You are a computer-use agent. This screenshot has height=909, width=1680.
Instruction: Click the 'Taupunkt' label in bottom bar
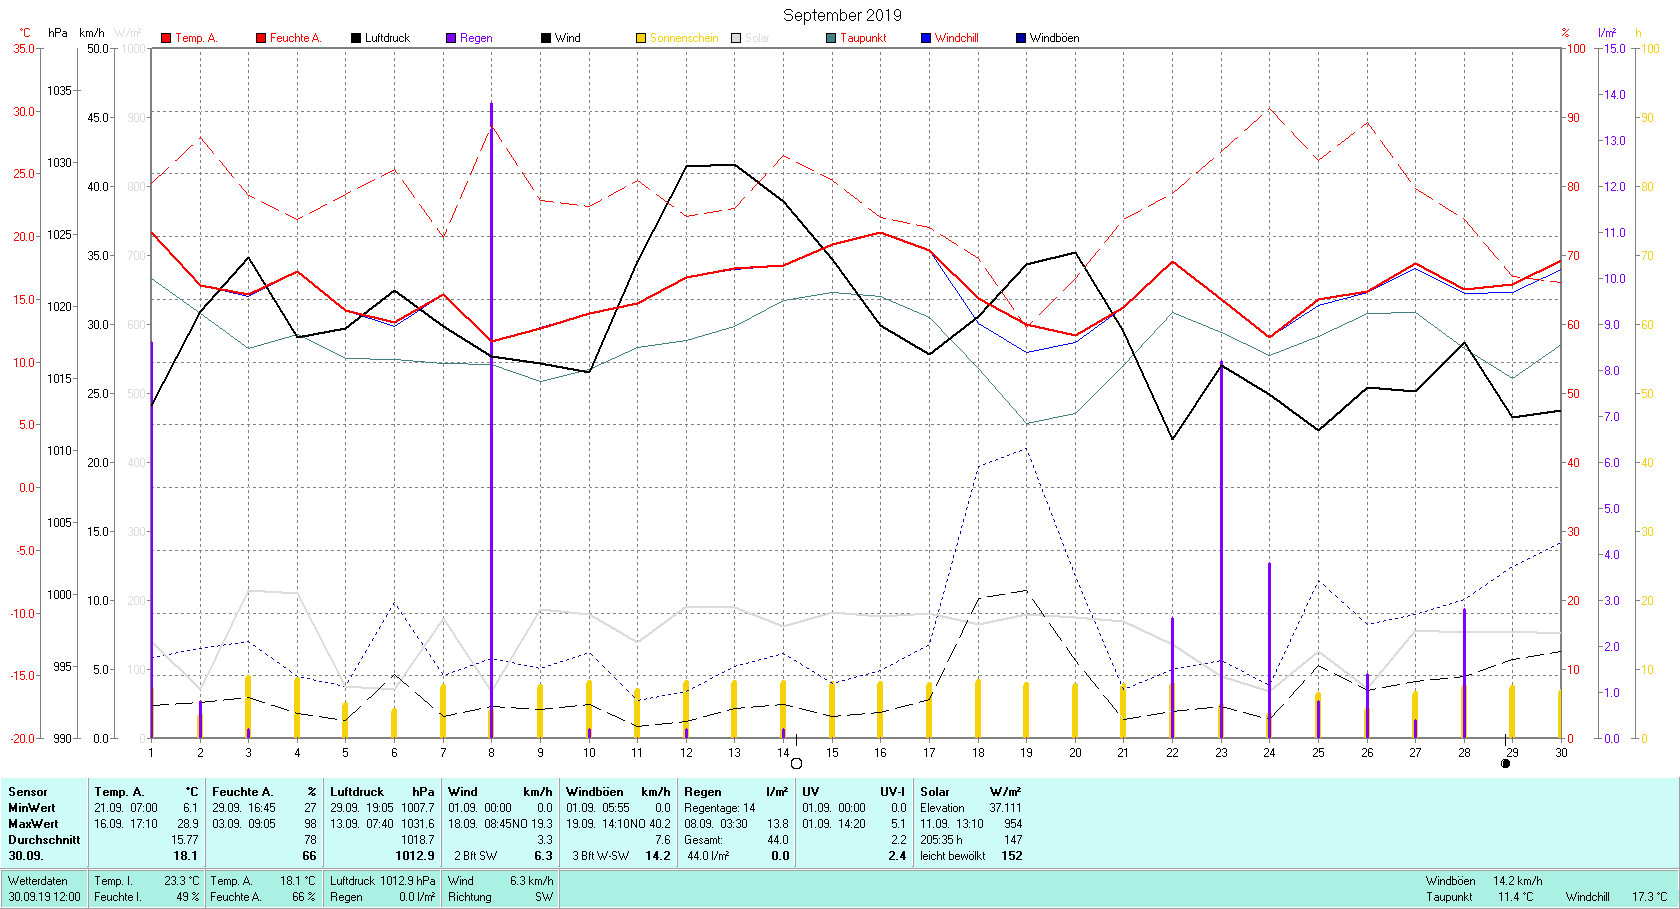tap(1450, 897)
